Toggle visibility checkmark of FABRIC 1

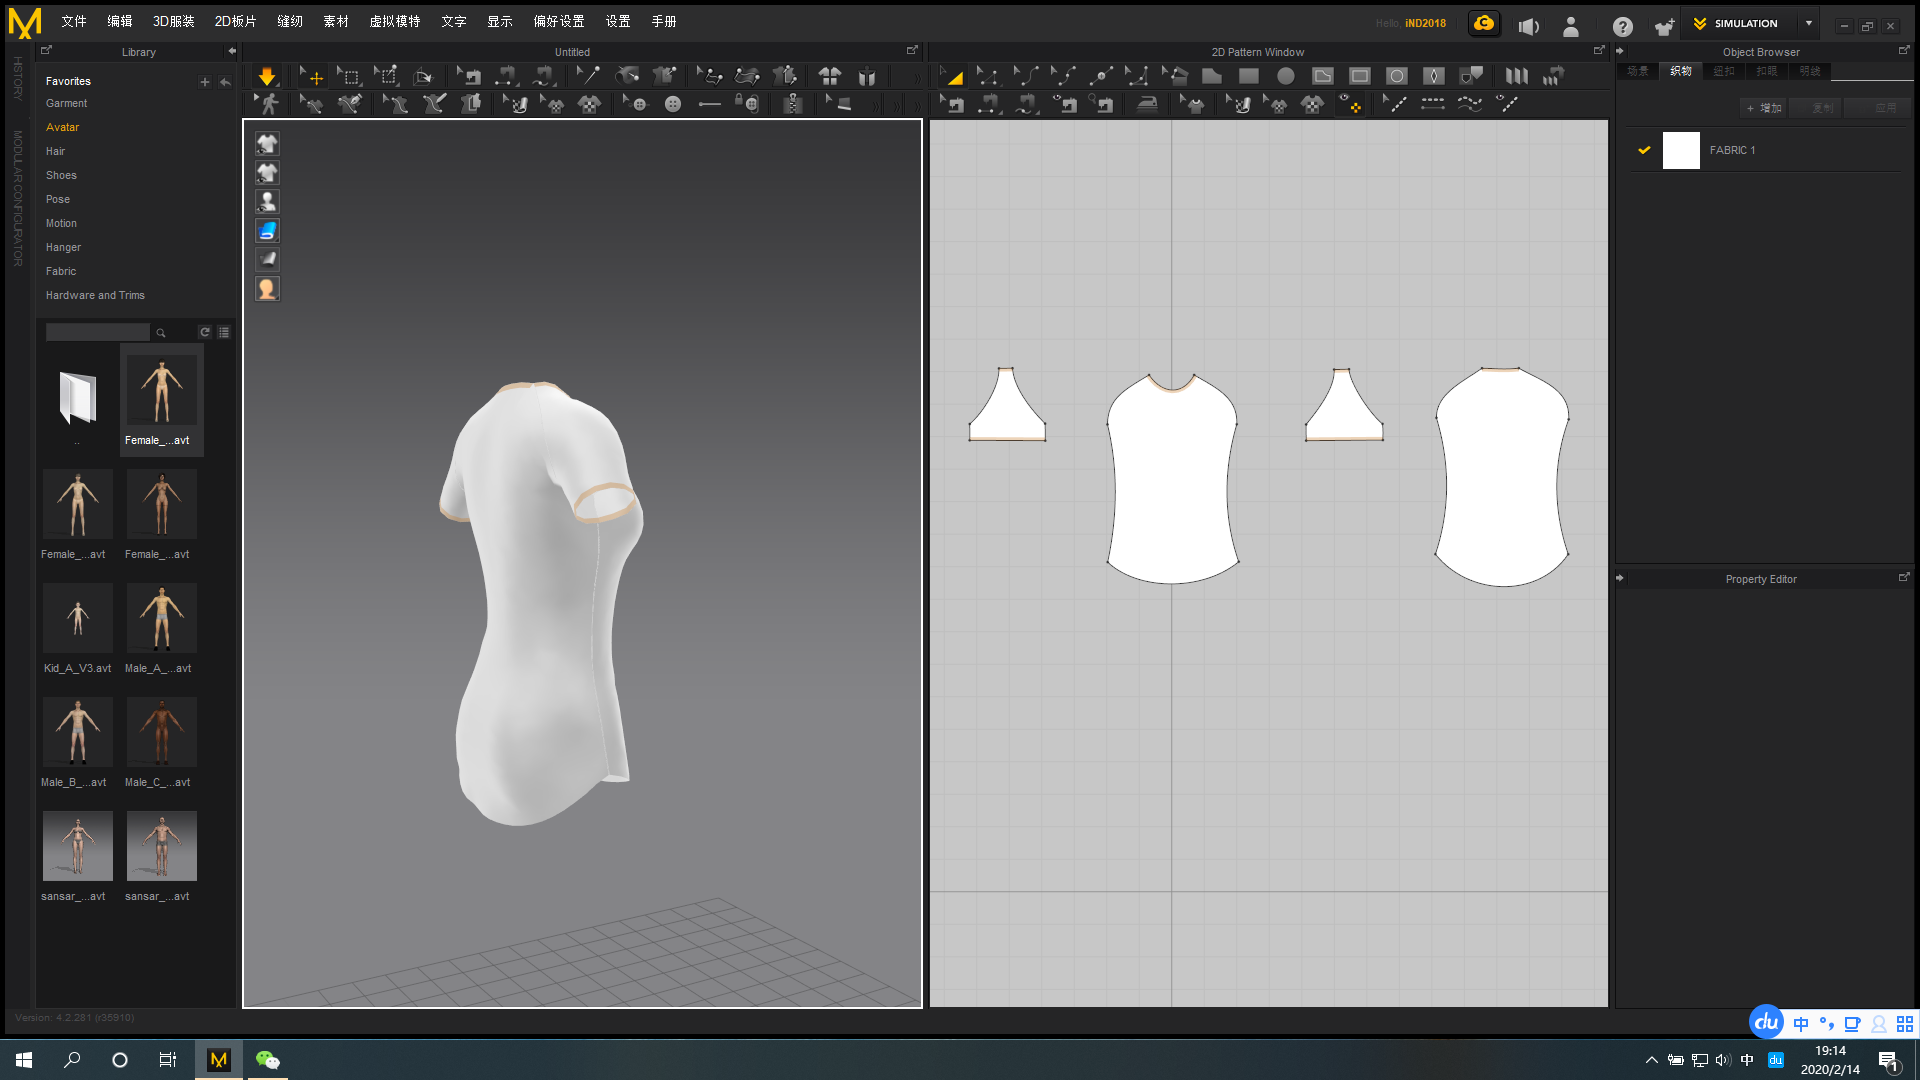(x=1644, y=150)
